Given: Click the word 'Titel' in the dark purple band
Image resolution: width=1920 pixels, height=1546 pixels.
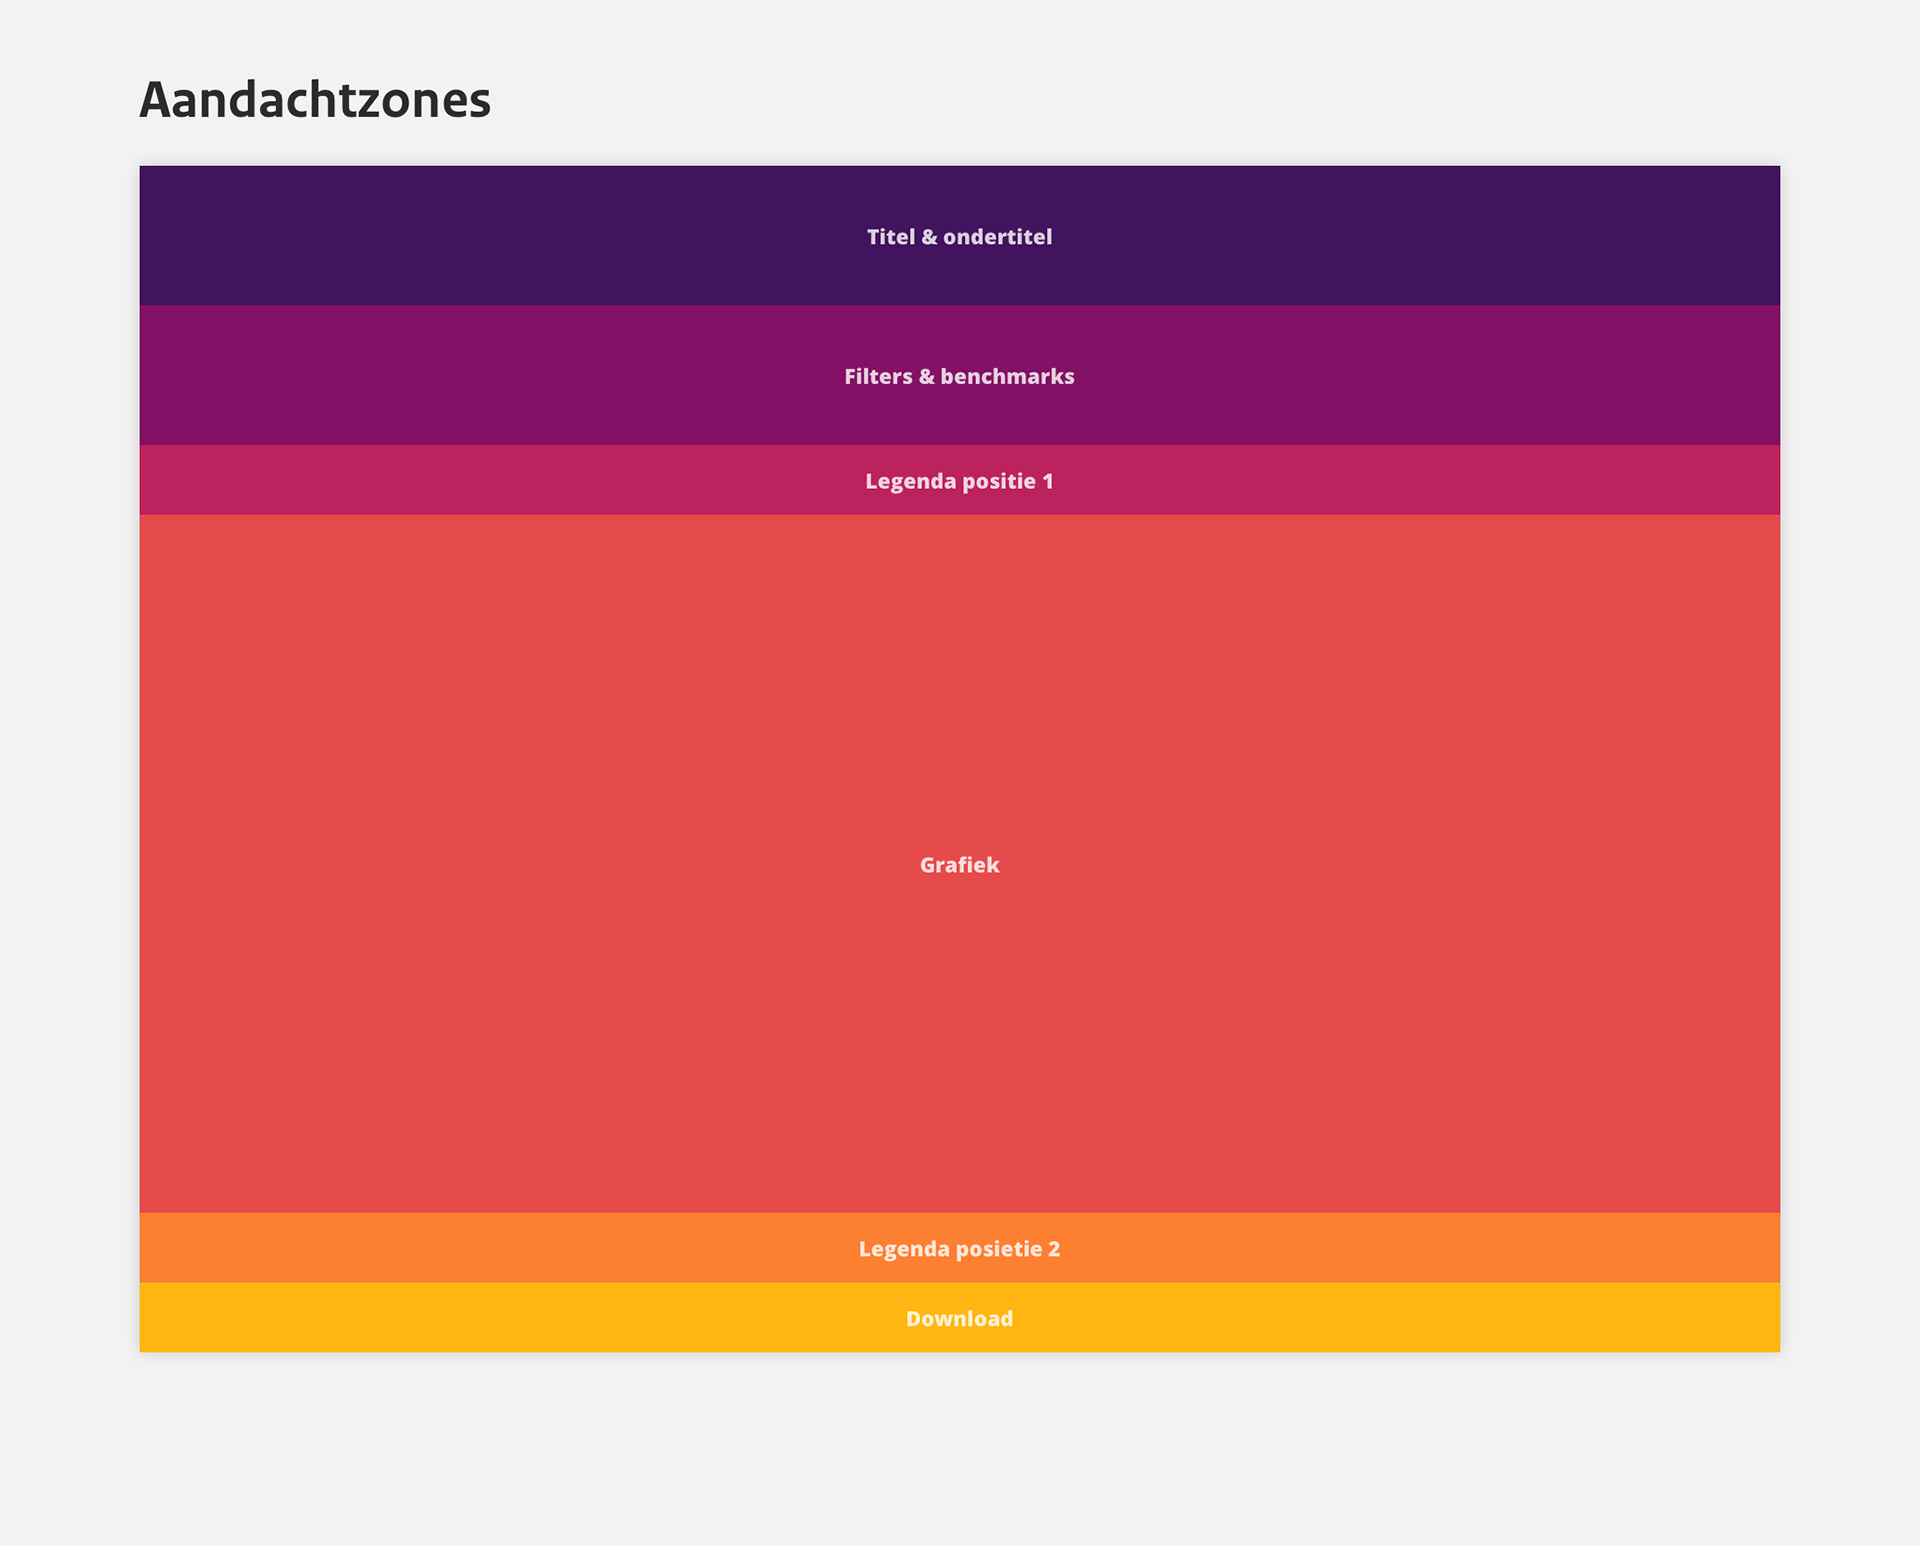Looking at the screenshot, I should (891, 237).
